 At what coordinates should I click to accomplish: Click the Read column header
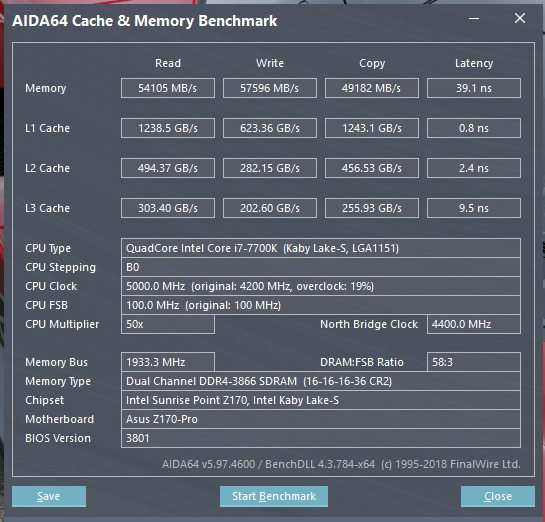tap(168, 63)
